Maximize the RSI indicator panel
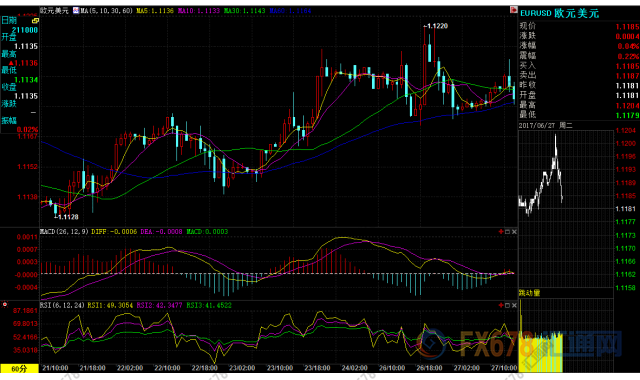Screen dimensions: 640x380 507,305
